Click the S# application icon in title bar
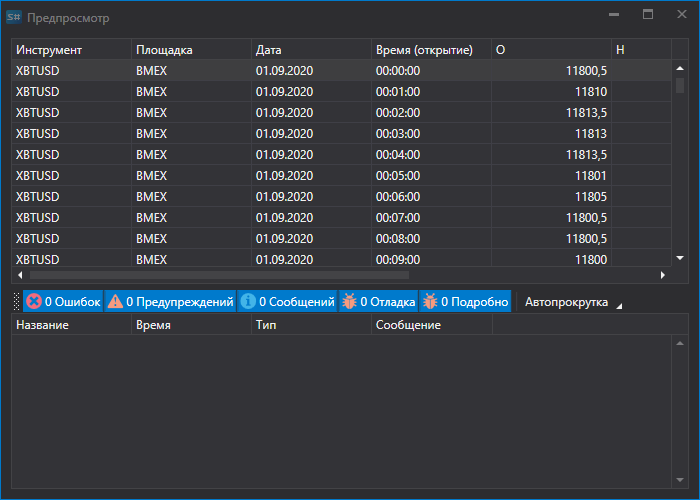Viewport: 700px width, 500px height. tap(14, 18)
